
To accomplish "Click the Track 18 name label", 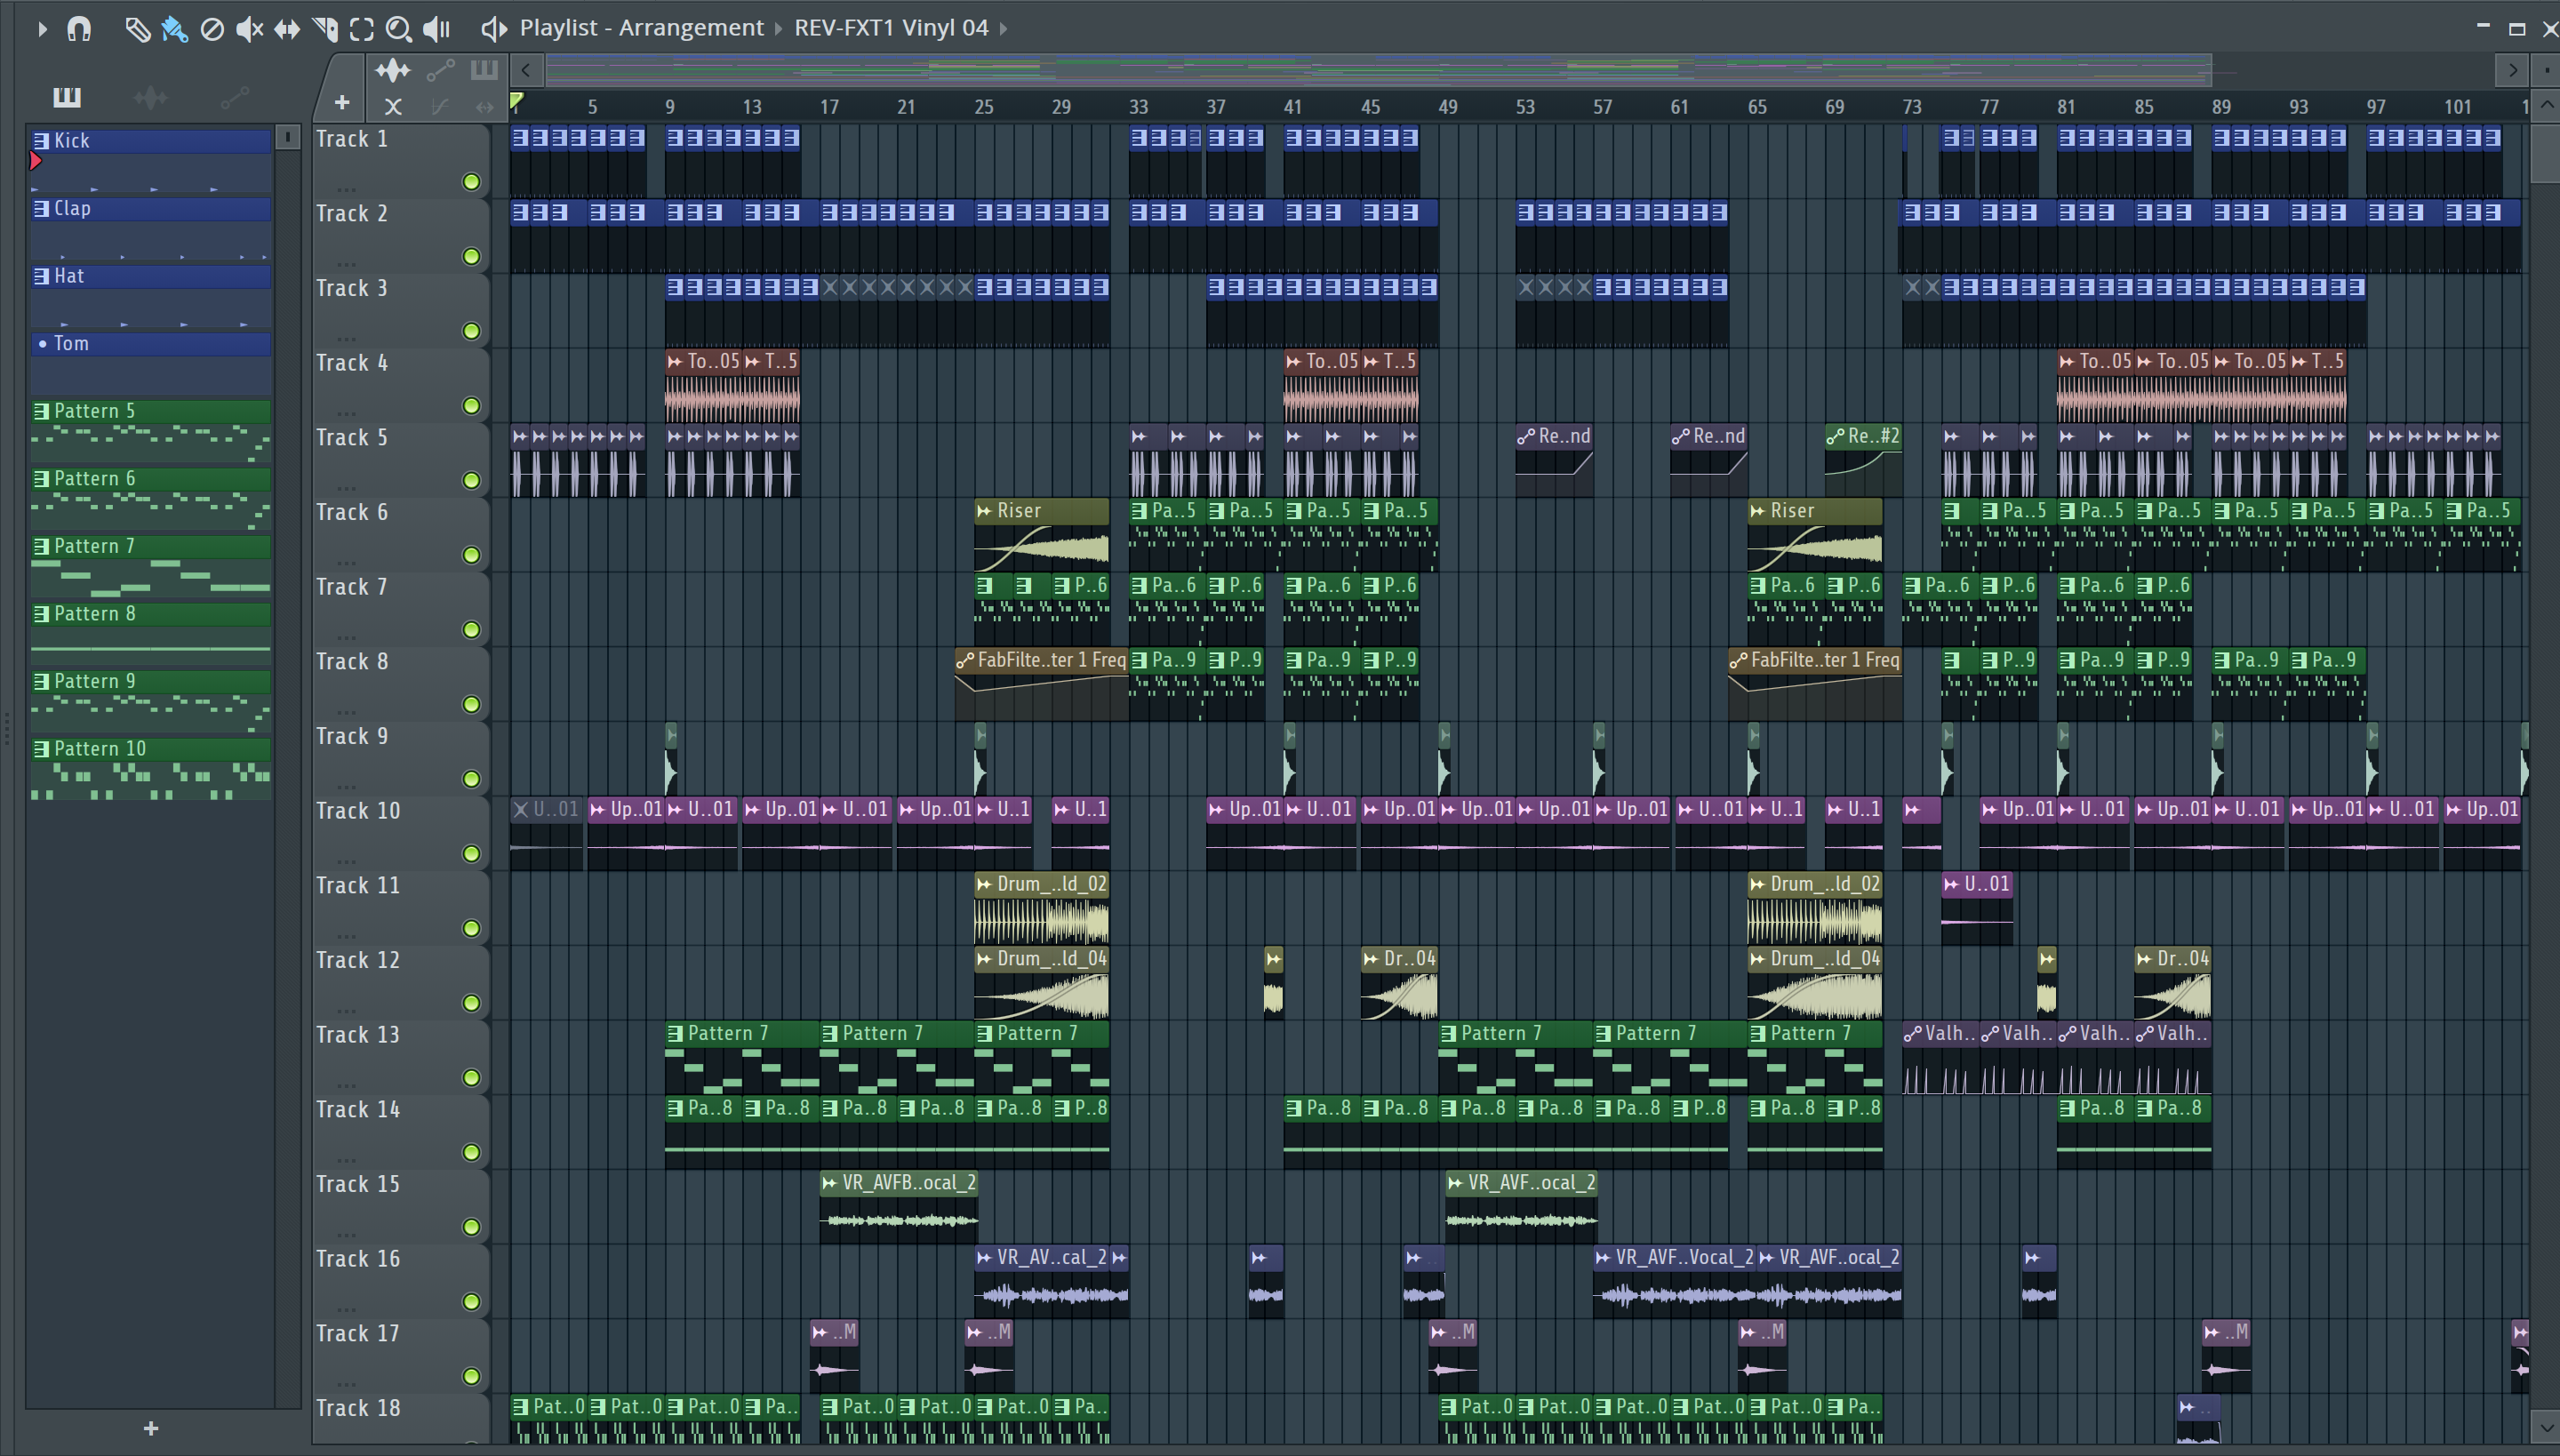I will click(x=358, y=1408).
